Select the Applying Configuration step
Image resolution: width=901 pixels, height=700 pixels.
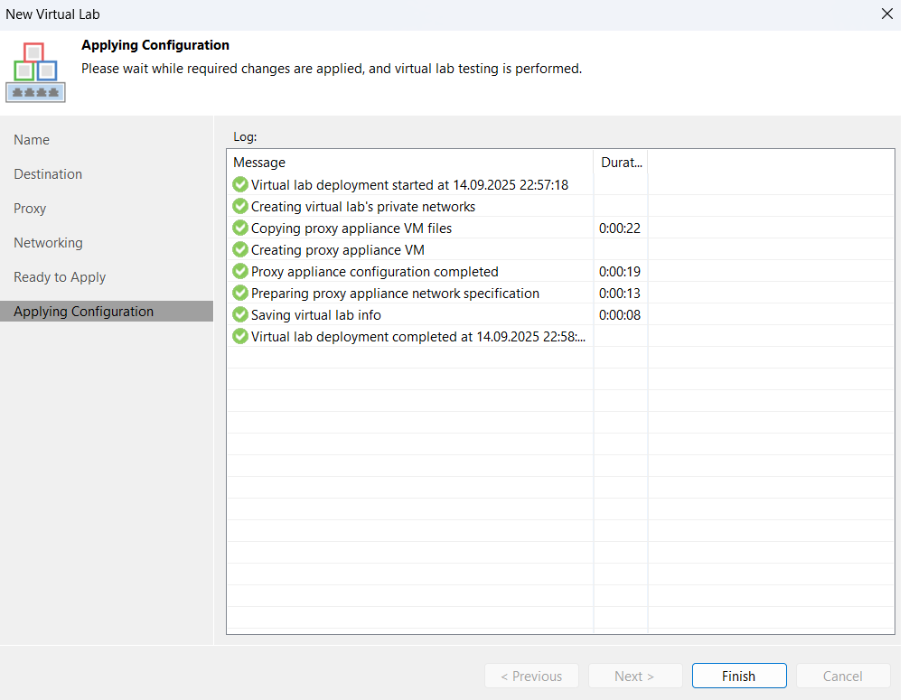pos(84,312)
